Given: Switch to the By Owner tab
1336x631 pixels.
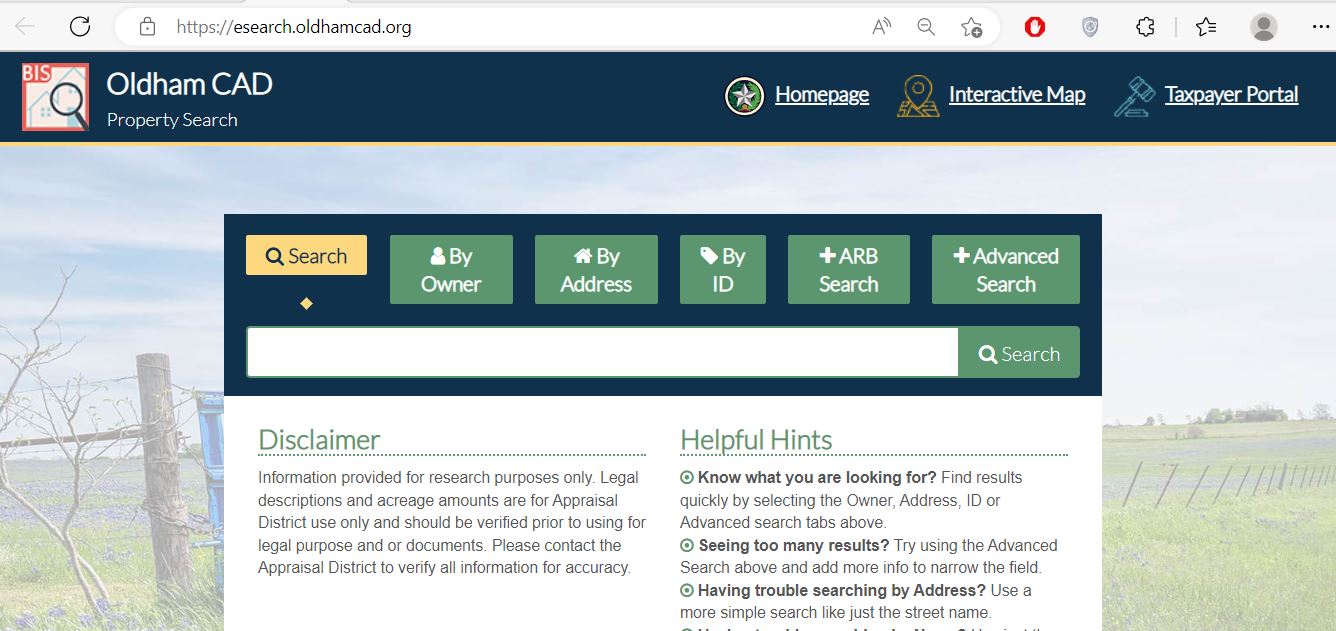Looking at the screenshot, I should click(451, 270).
